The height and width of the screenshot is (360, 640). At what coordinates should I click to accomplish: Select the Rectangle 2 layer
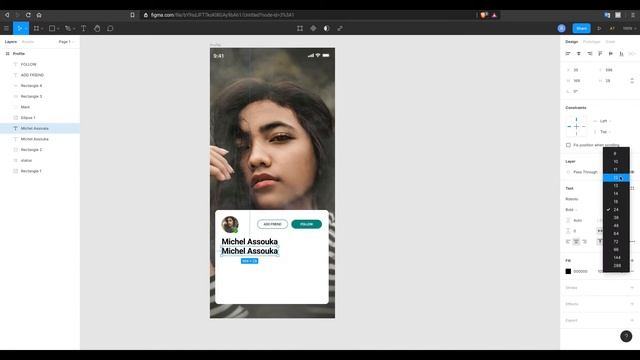40,150
